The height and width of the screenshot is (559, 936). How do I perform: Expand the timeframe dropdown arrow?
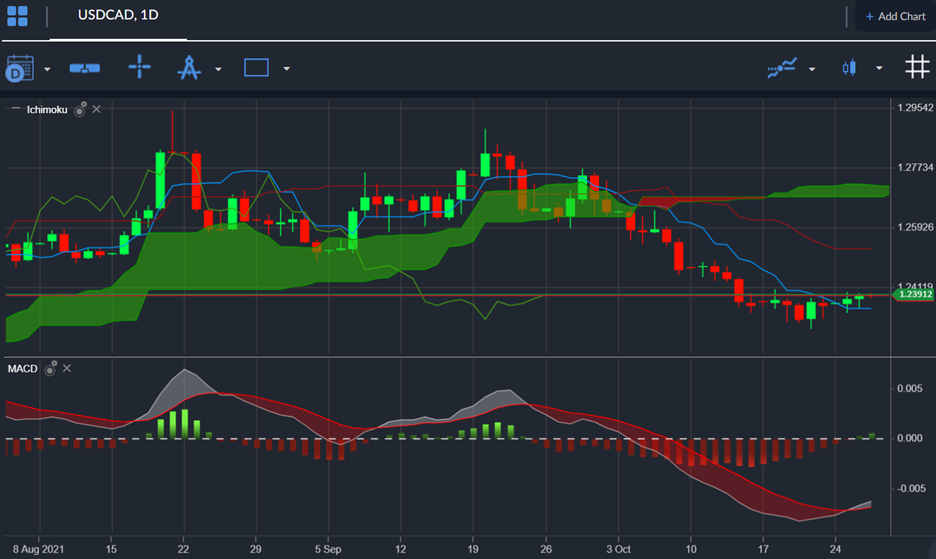[x=47, y=69]
